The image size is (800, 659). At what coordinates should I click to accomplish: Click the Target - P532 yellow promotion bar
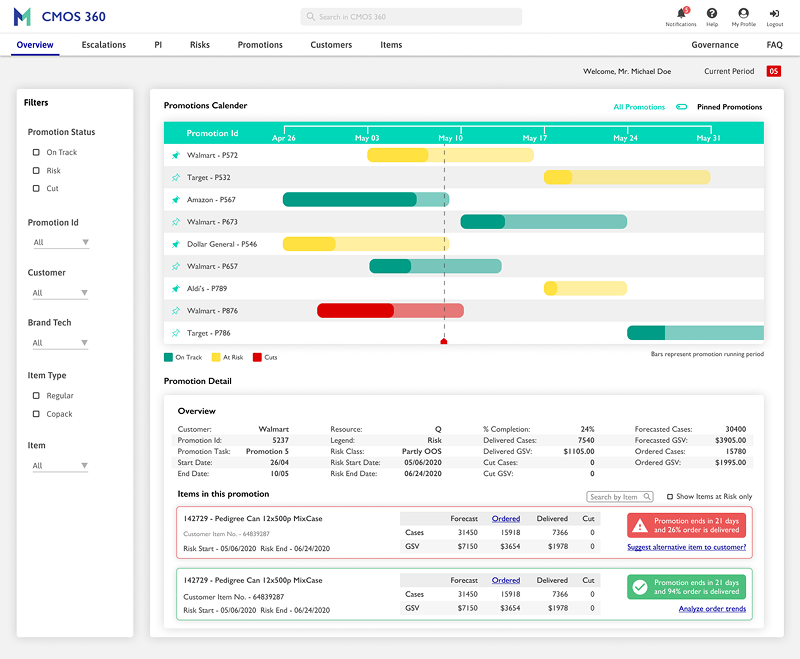(x=627, y=178)
